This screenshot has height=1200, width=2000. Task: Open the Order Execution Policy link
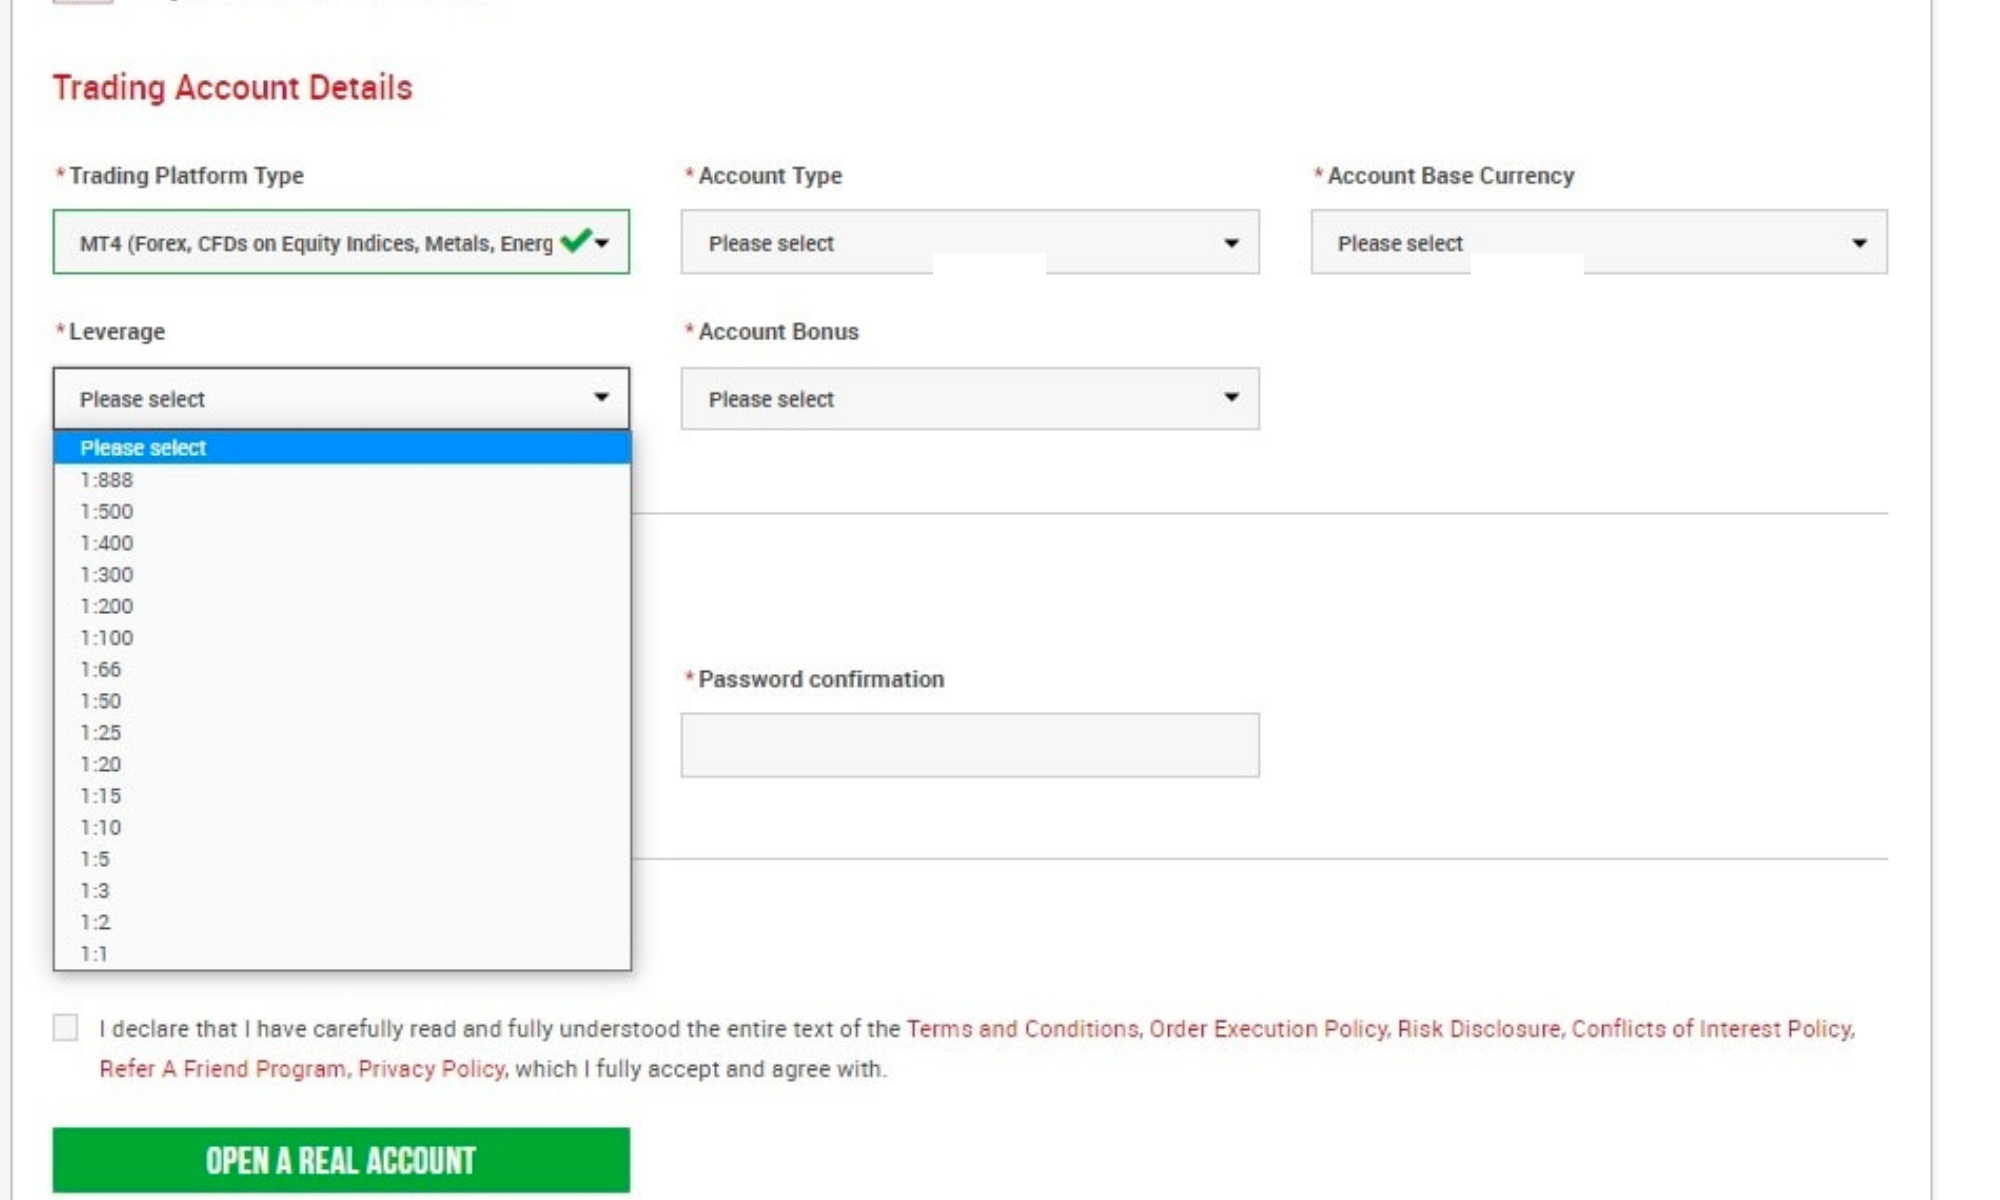(1267, 1029)
